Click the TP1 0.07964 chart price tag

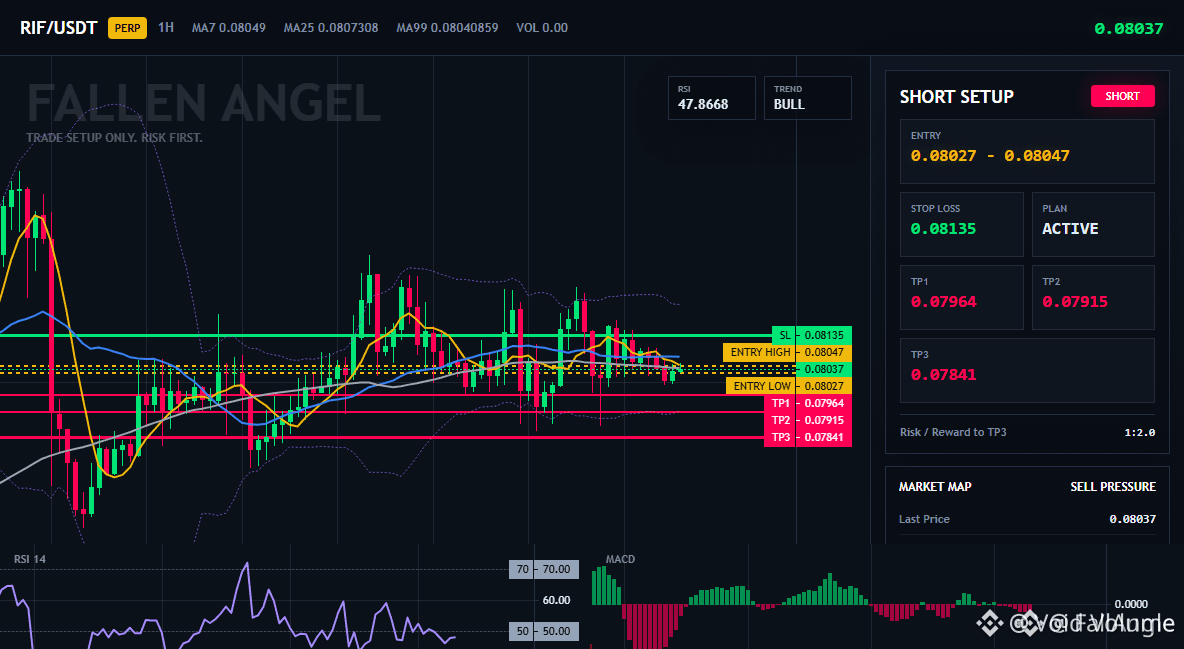pos(808,403)
